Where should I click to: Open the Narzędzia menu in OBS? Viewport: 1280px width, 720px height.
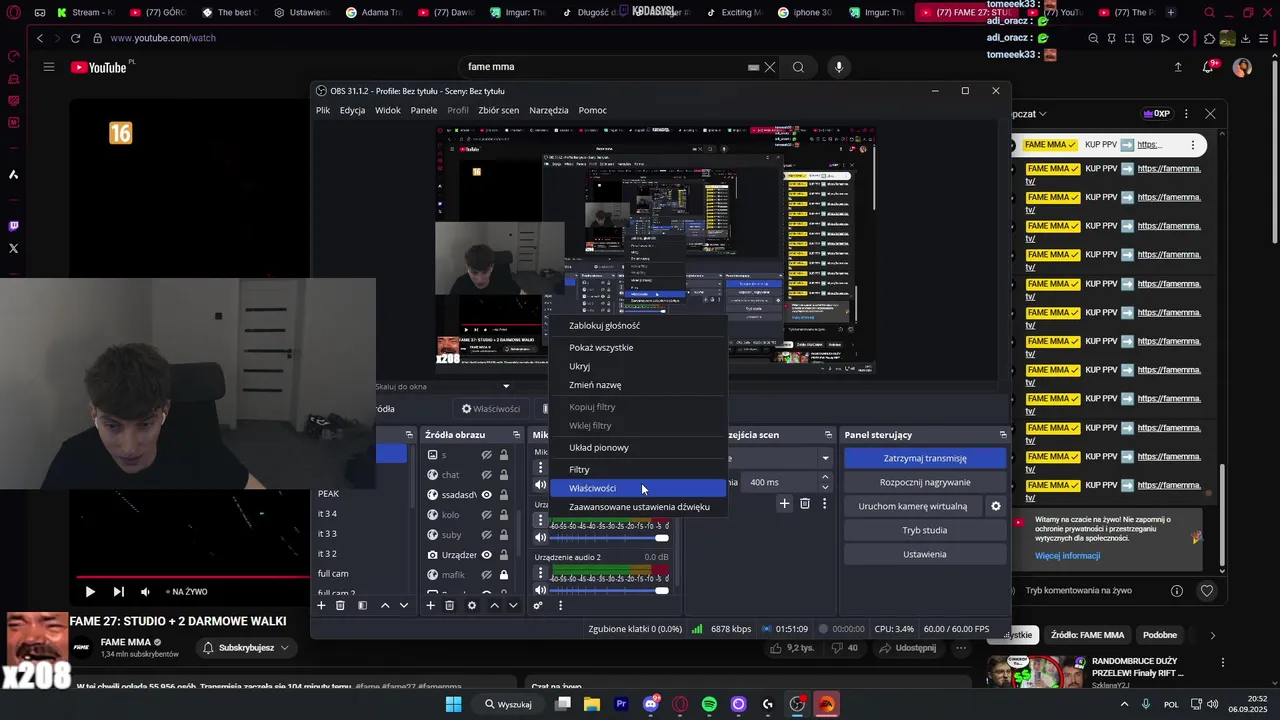click(x=549, y=110)
